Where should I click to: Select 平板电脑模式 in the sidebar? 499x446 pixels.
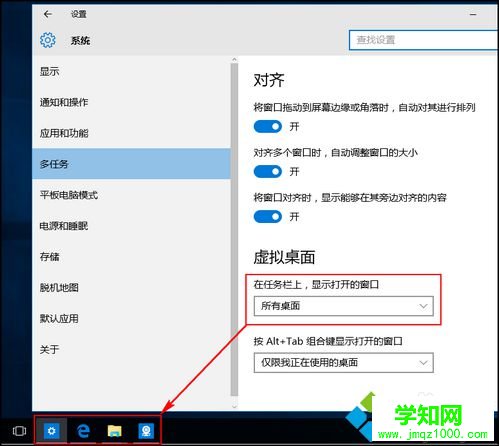tap(131, 195)
